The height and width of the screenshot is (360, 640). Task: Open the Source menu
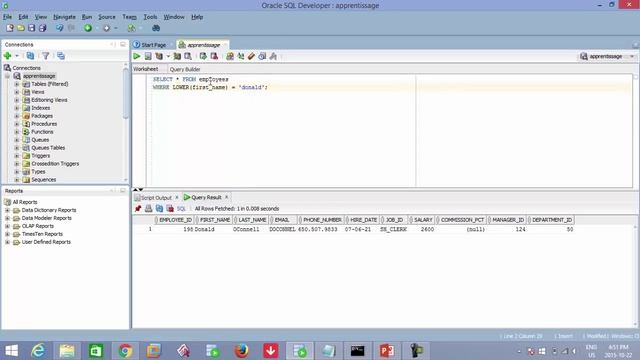tap(107, 17)
